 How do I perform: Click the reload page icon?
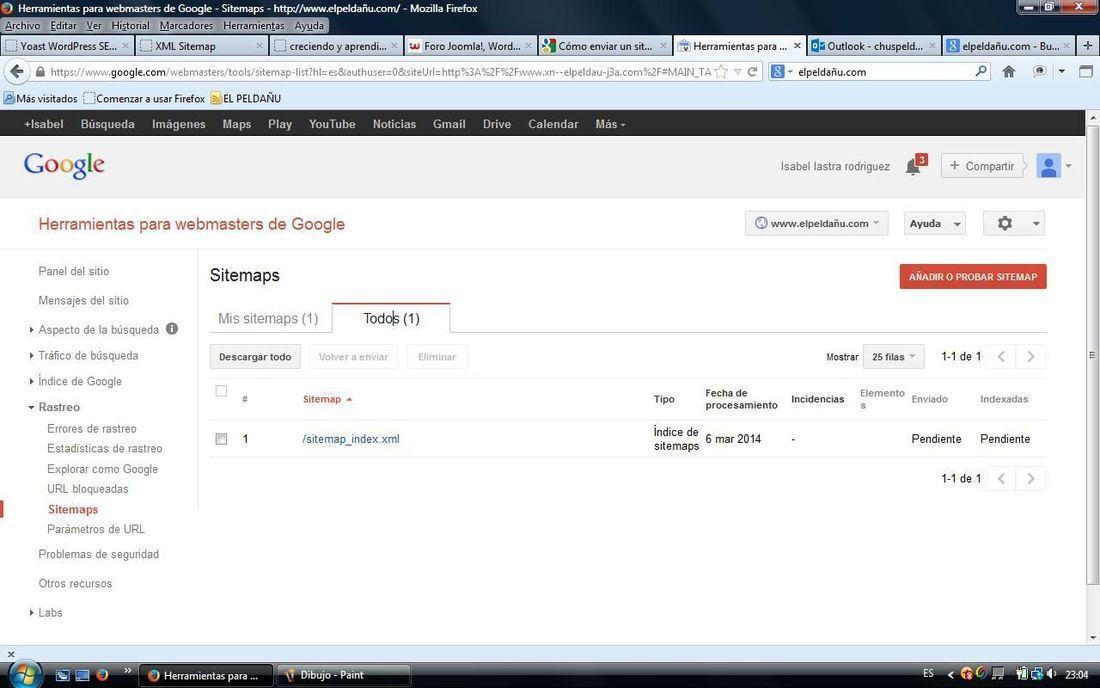[753, 72]
